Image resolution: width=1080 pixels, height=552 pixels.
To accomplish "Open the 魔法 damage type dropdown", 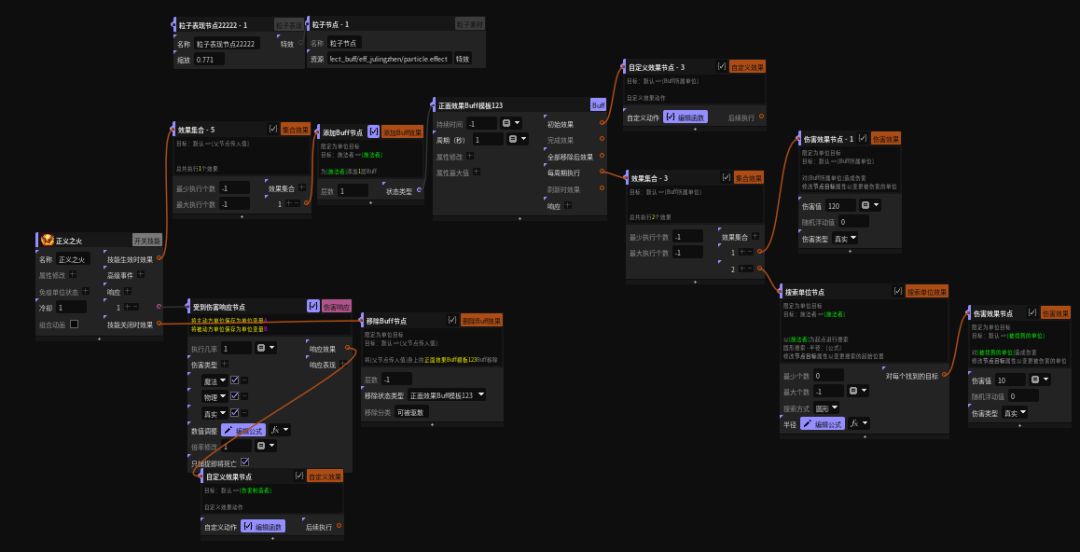I will click(x=215, y=380).
